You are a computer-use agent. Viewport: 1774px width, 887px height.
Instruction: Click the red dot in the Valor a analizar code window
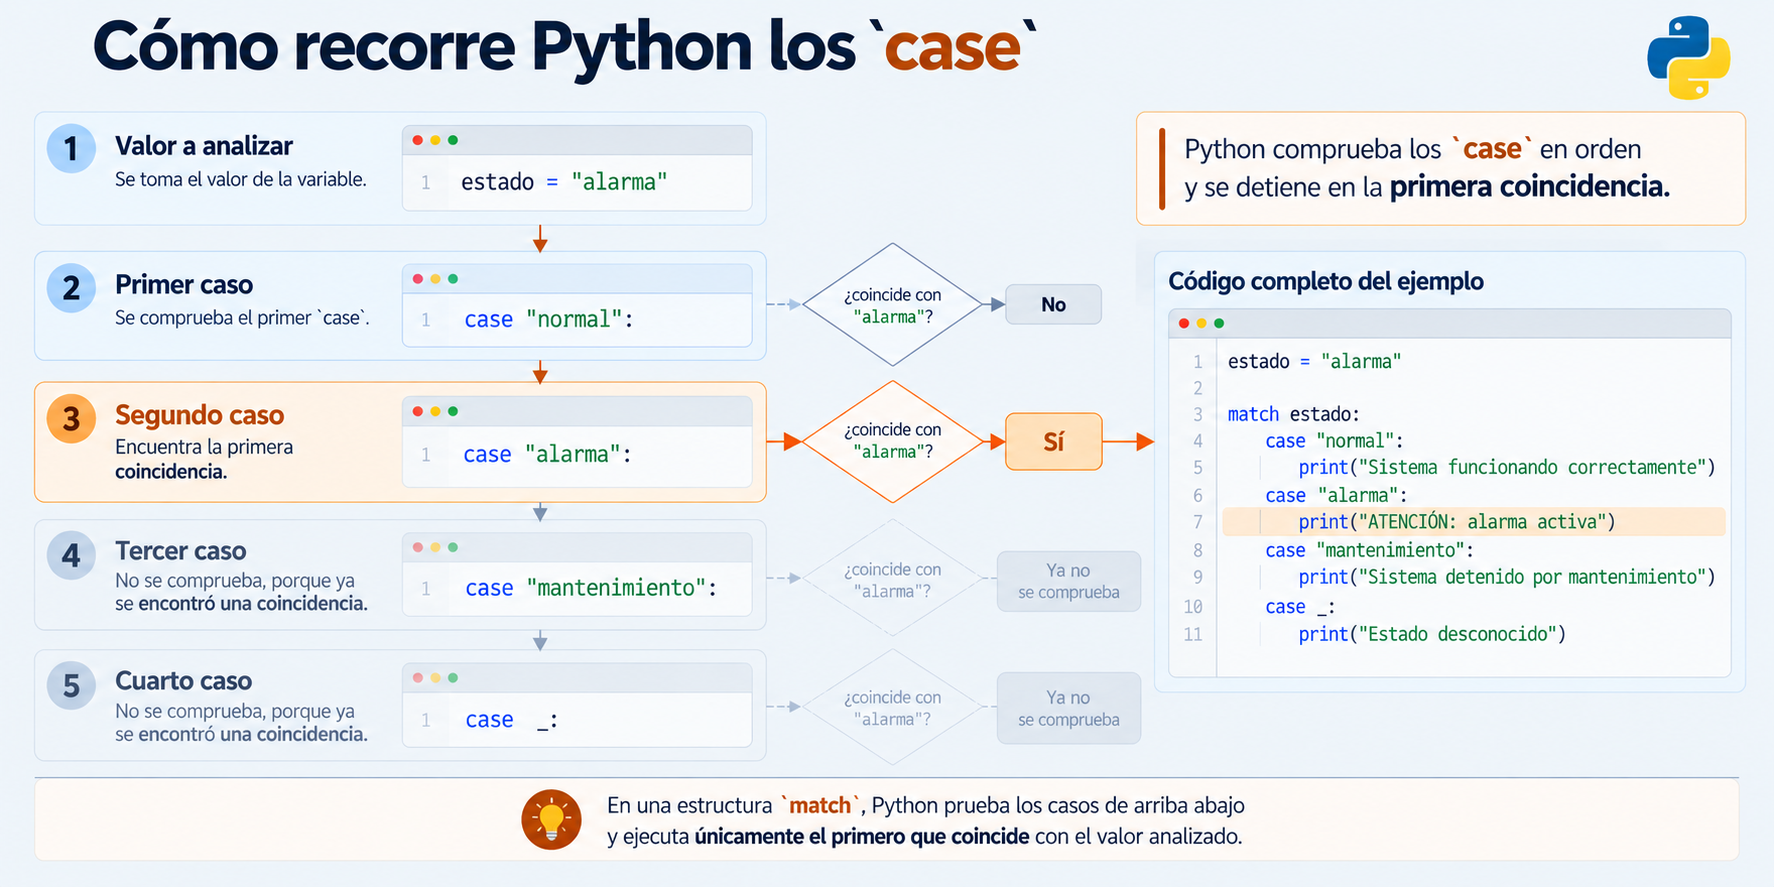(x=418, y=140)
